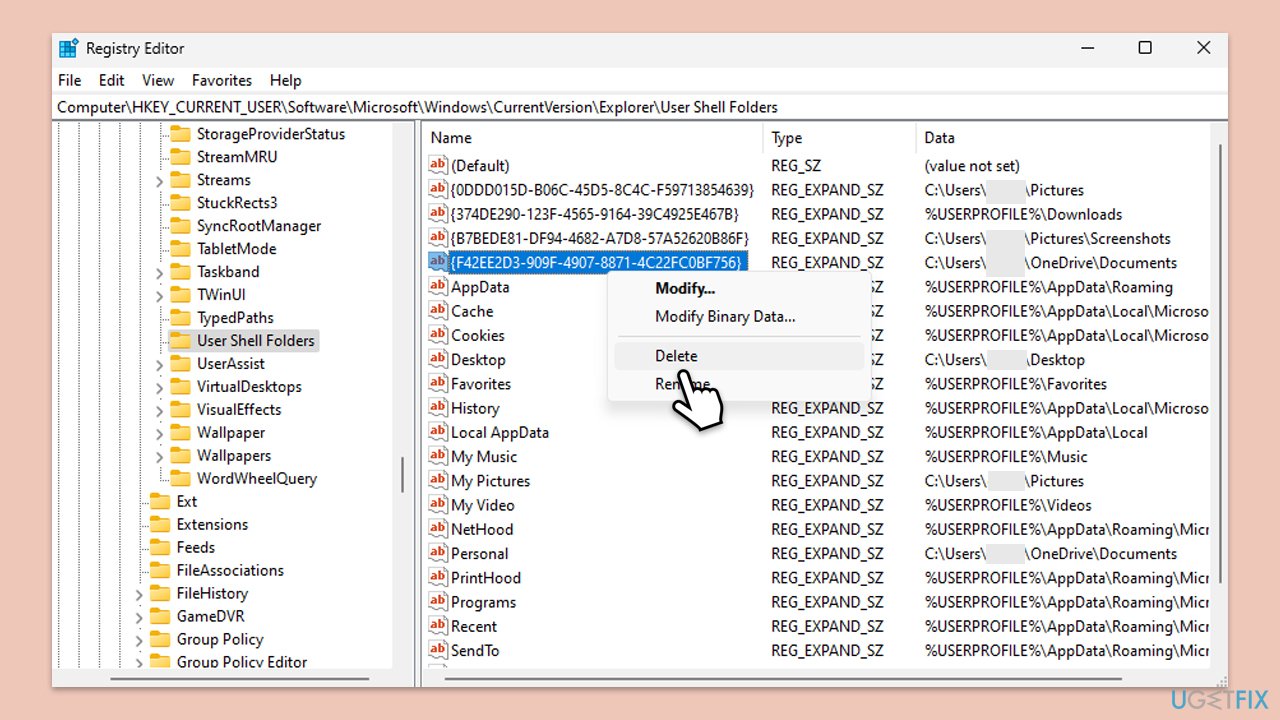Click the %USERPROFILE%\Downloads data cell
The width and height of the screenshot is (1280, 720).
1023,214
